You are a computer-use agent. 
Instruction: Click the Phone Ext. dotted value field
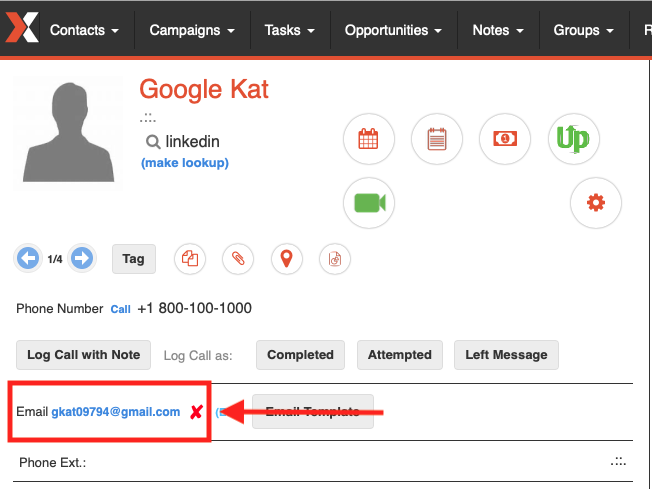pos(618,462)
